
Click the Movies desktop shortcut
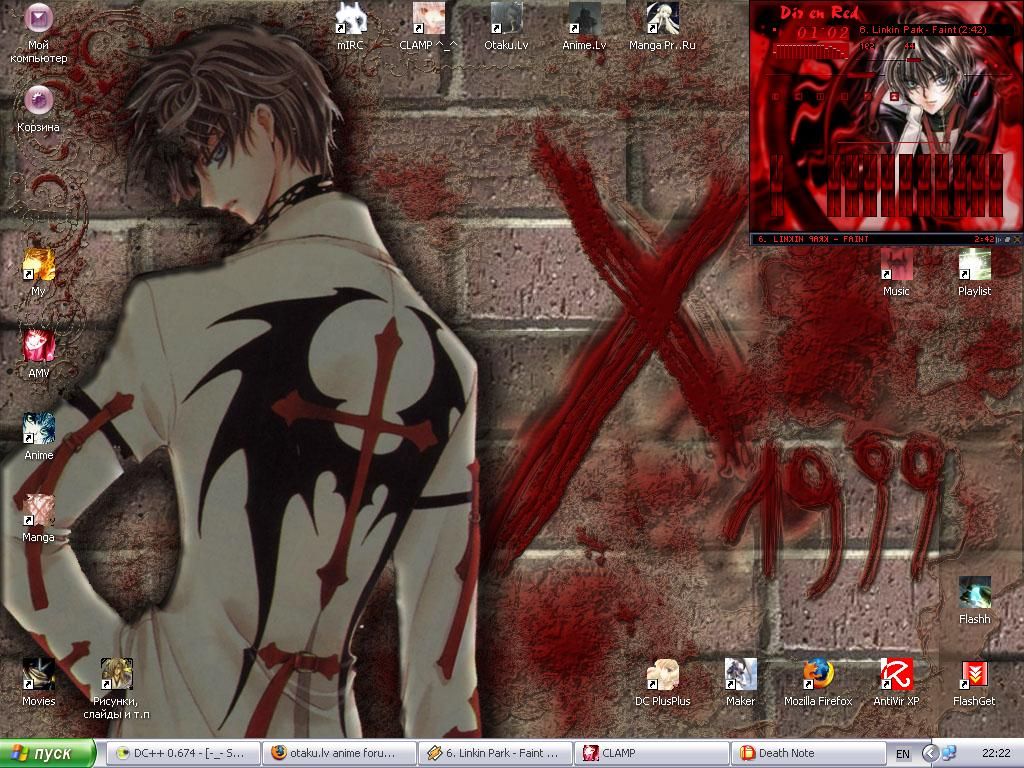[x=39, y=683]
